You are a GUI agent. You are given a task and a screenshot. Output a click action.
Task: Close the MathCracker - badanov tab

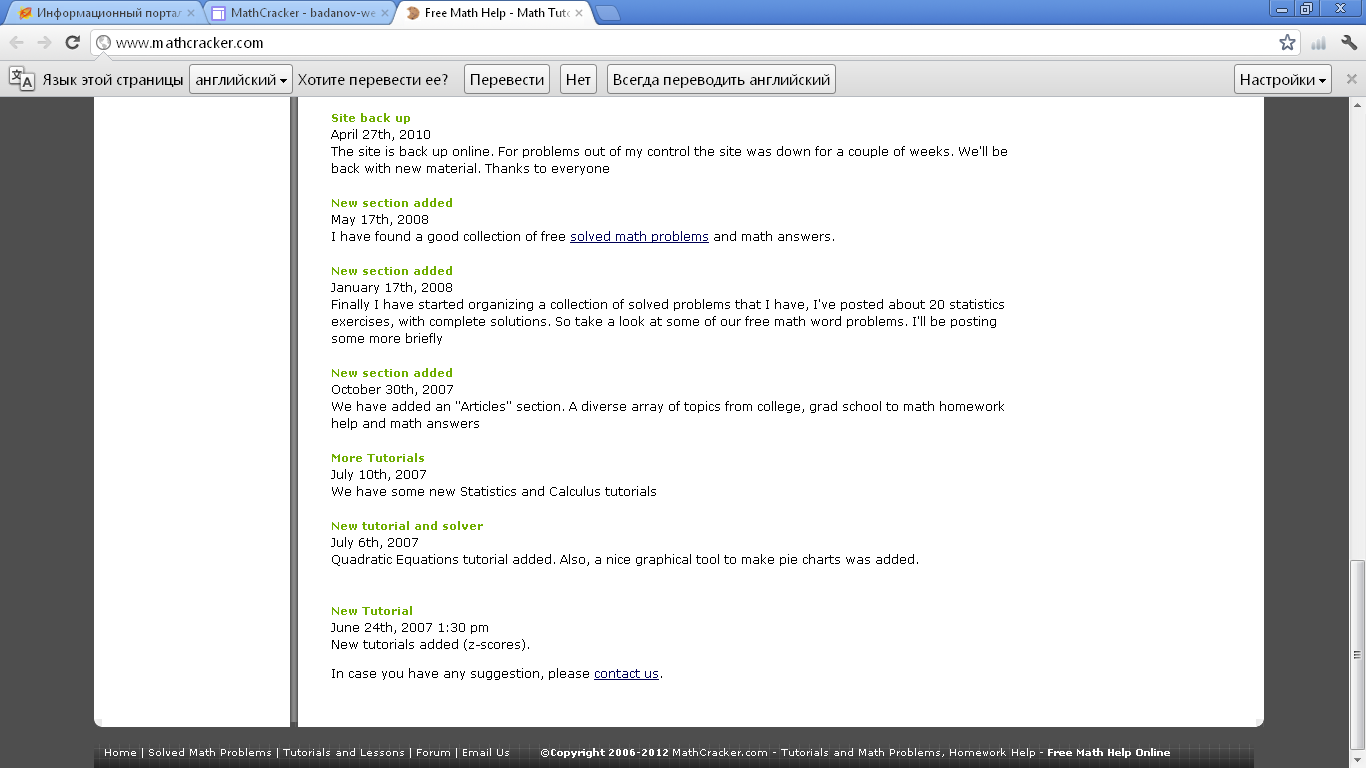tap(385, 14)
